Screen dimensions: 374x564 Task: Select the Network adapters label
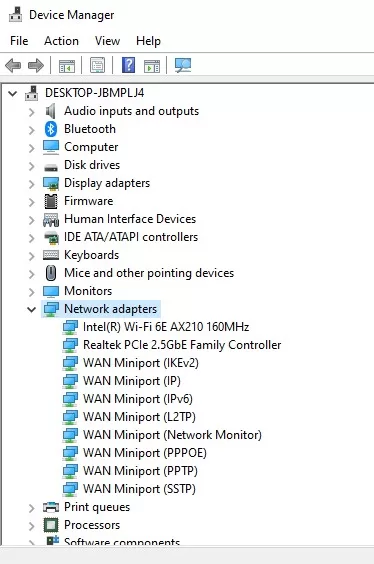pos(110,309)
